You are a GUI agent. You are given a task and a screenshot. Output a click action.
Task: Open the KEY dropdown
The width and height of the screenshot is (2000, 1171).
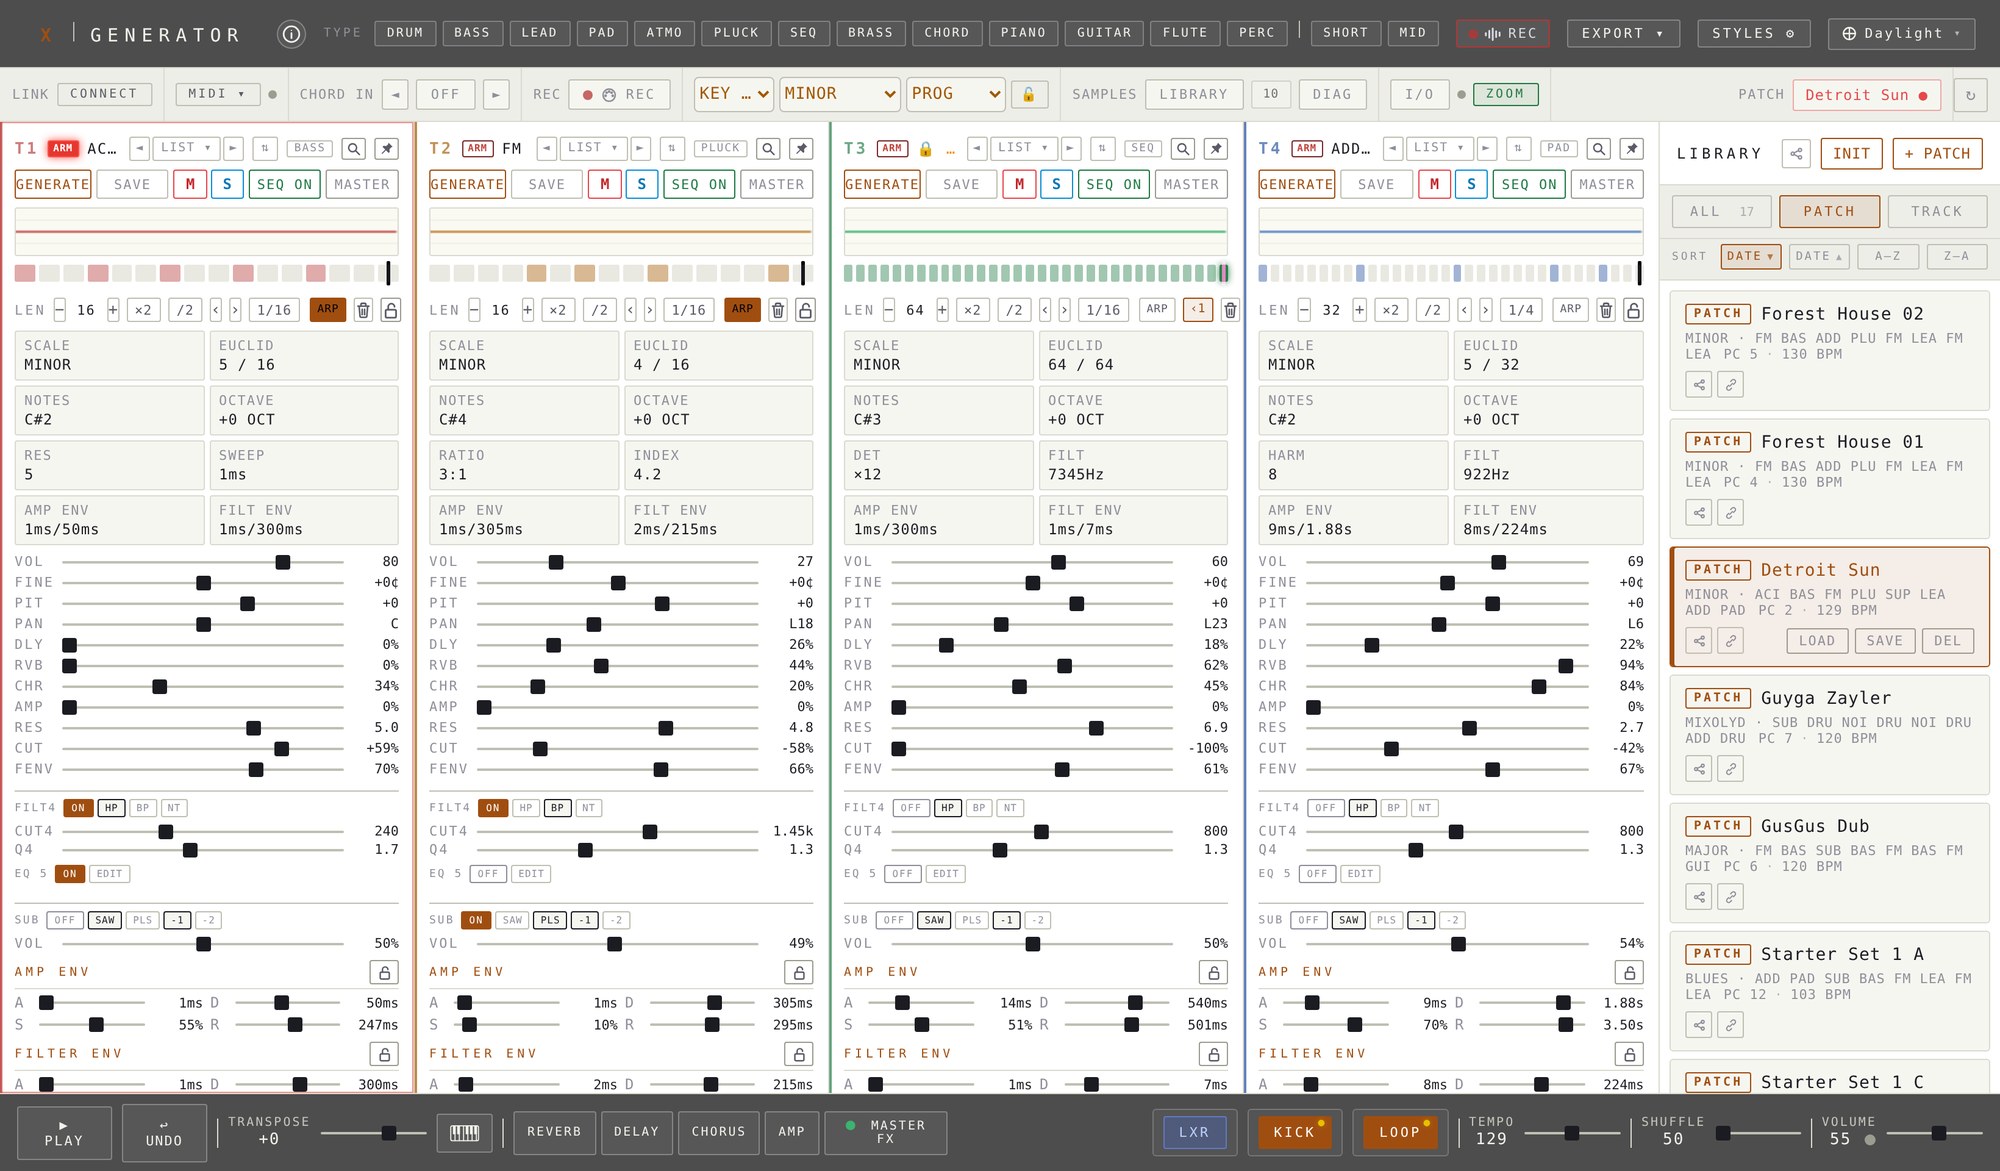point(734,94)
